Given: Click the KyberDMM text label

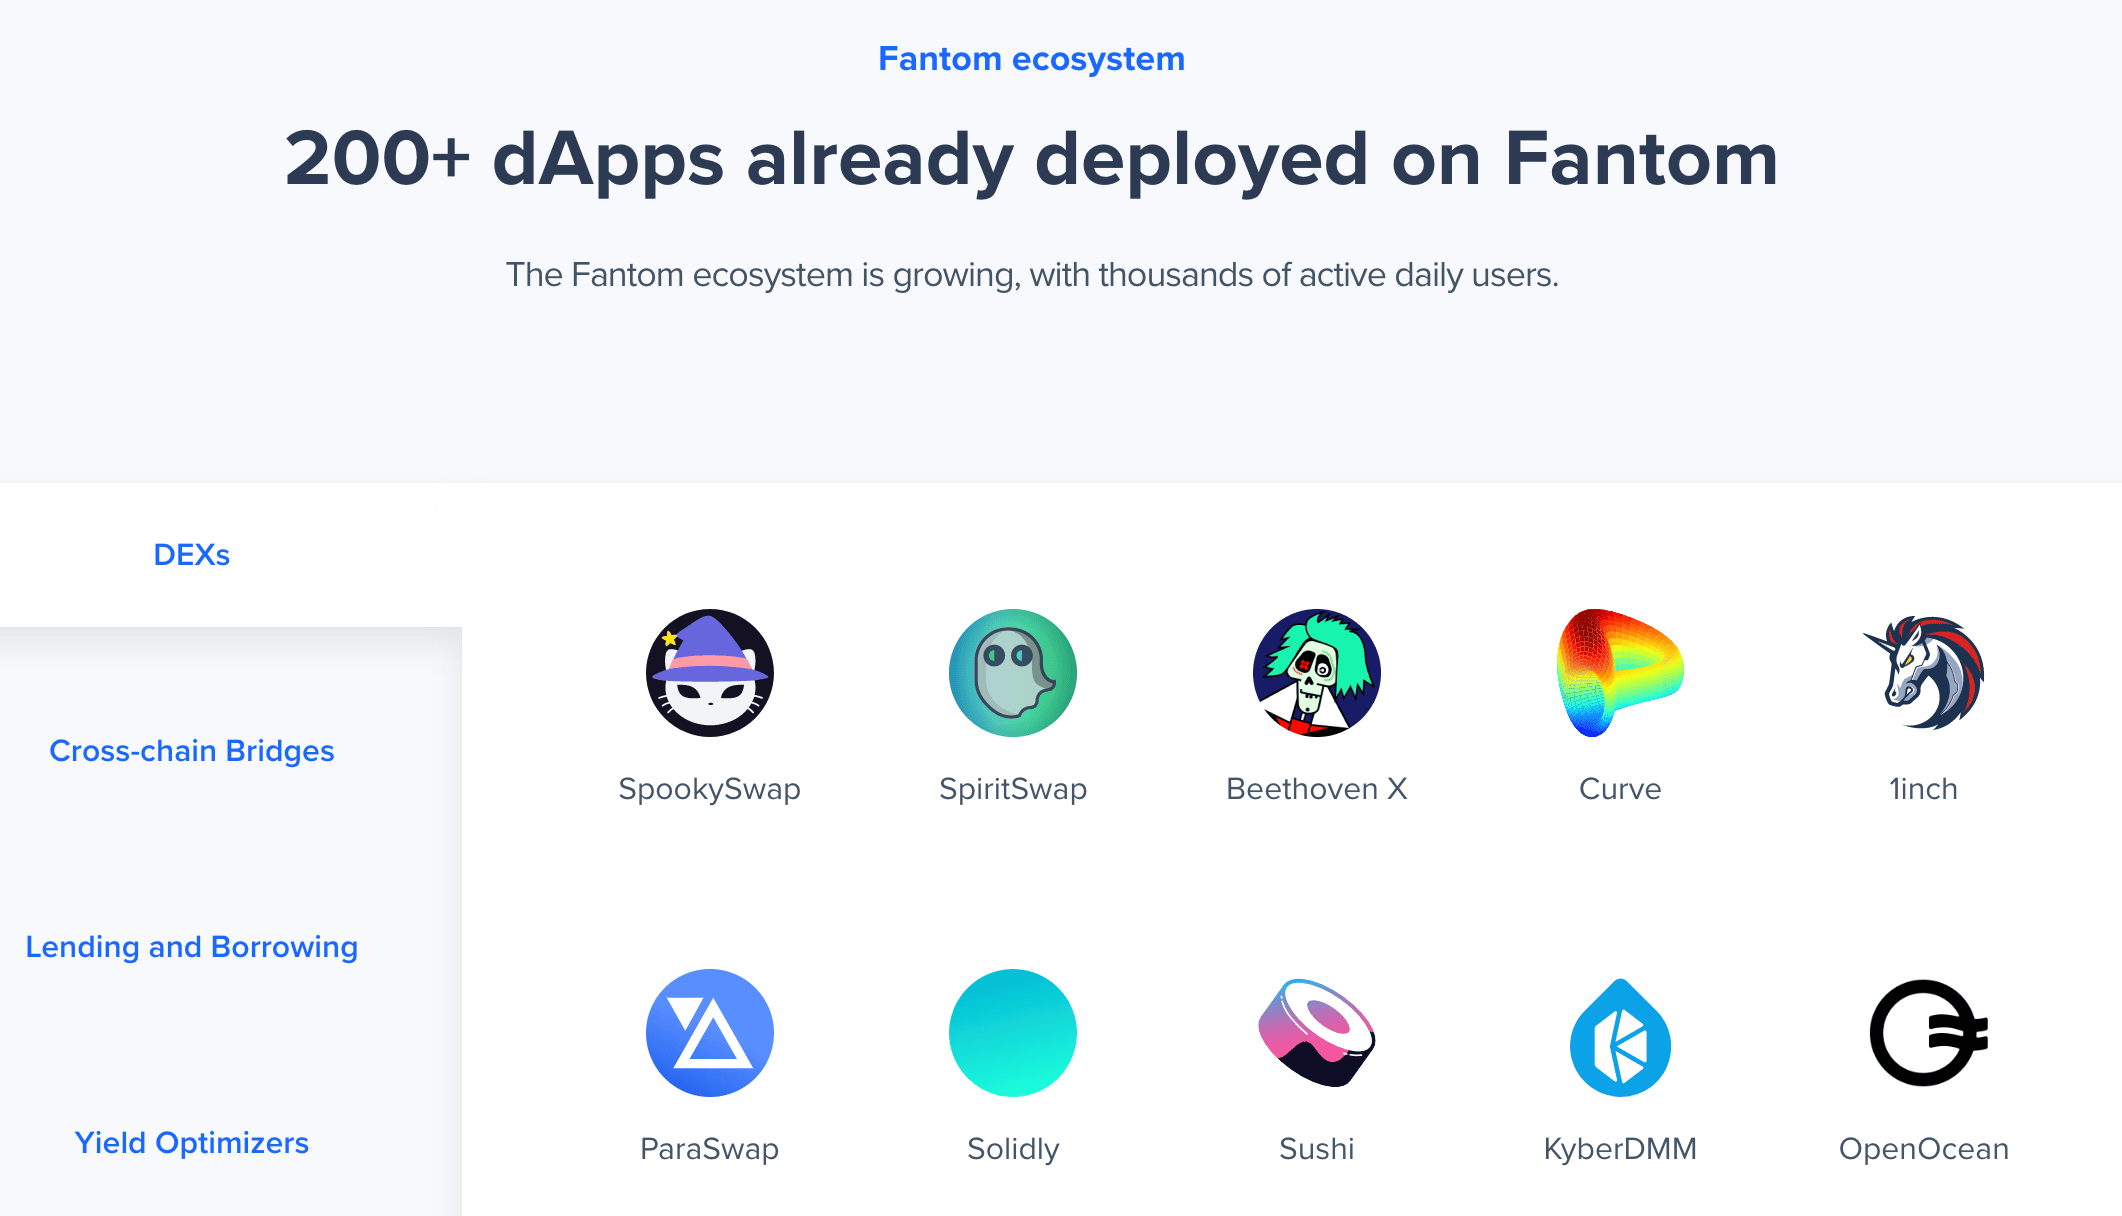Looking at the screenshot, I should coord(1620,1149).
